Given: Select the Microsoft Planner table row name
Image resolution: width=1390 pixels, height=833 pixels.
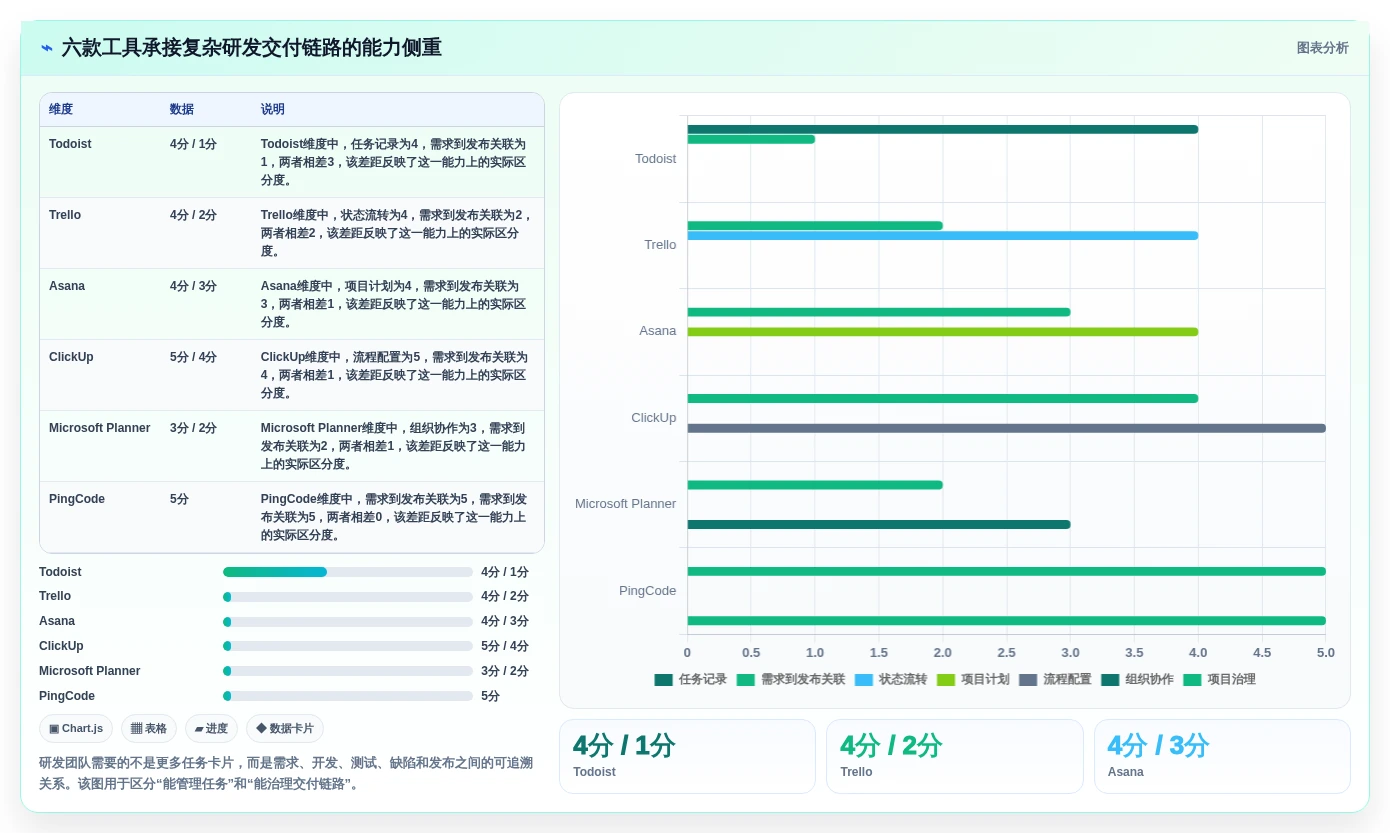Looking at the screenshot, I should [100, 428].
